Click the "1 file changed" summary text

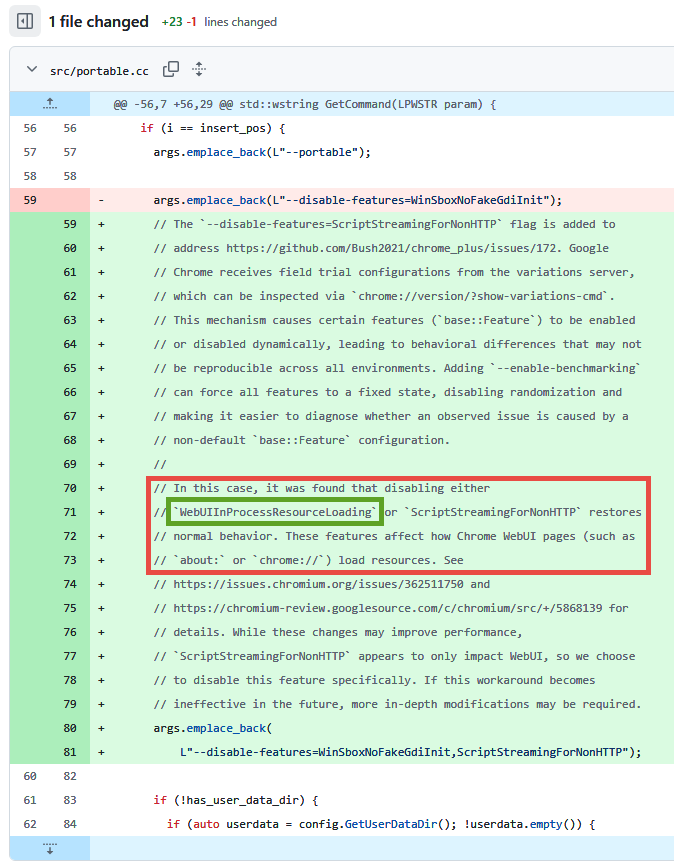[98, 21]
